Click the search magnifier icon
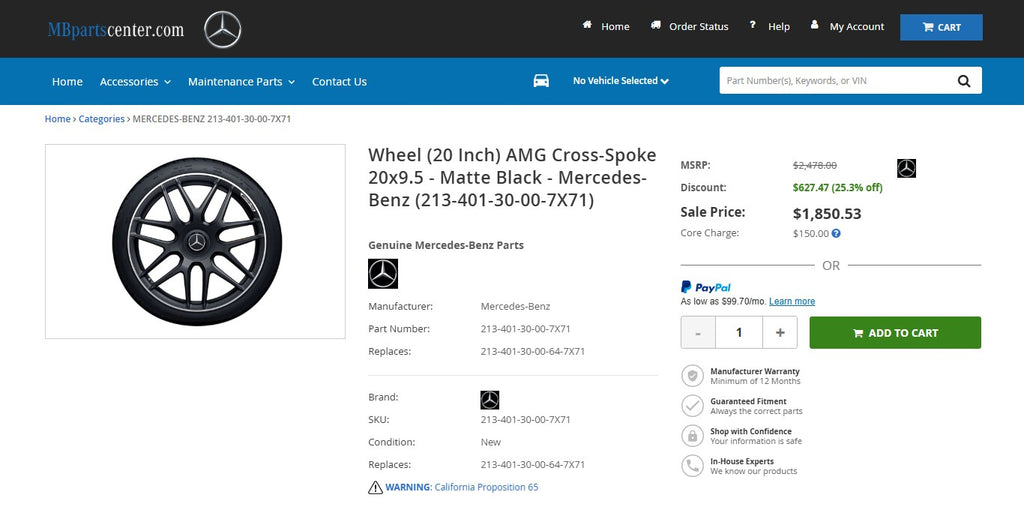Image resolution: width=1024 pixels, height=525 pixels. click(964, 81)
